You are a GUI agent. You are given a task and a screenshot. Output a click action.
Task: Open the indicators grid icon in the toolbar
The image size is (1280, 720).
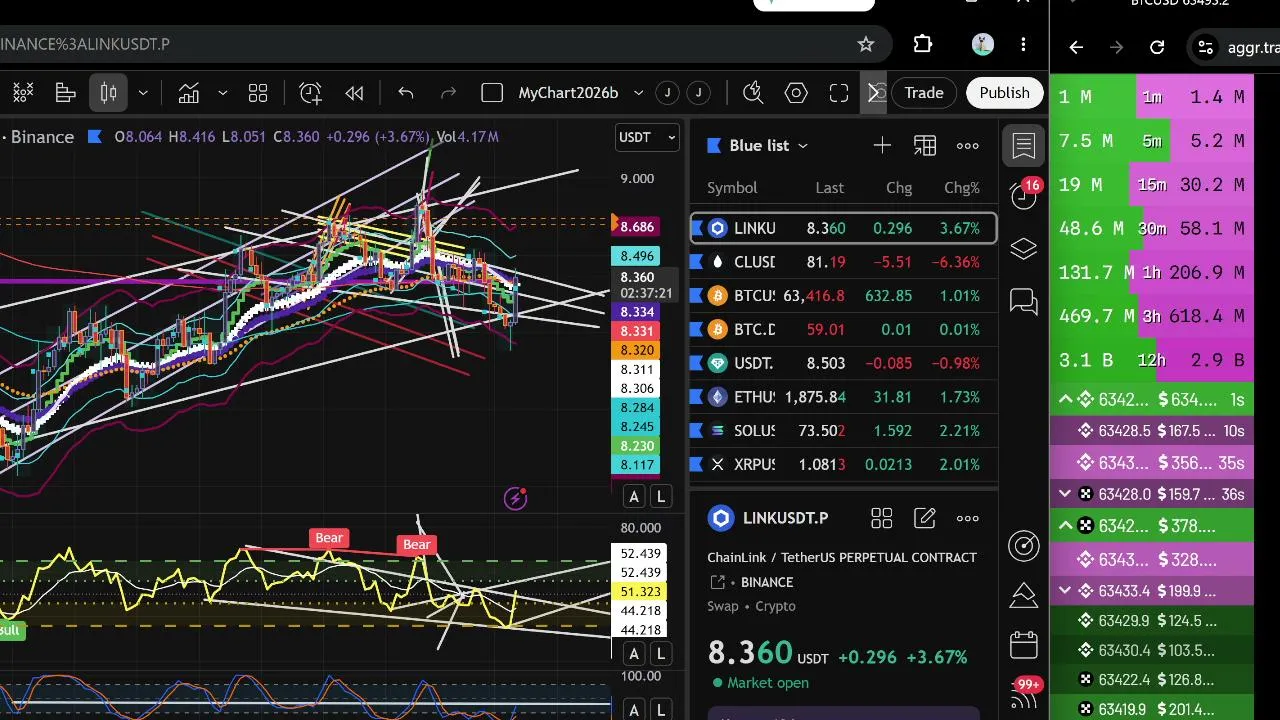tap(22, 93)
